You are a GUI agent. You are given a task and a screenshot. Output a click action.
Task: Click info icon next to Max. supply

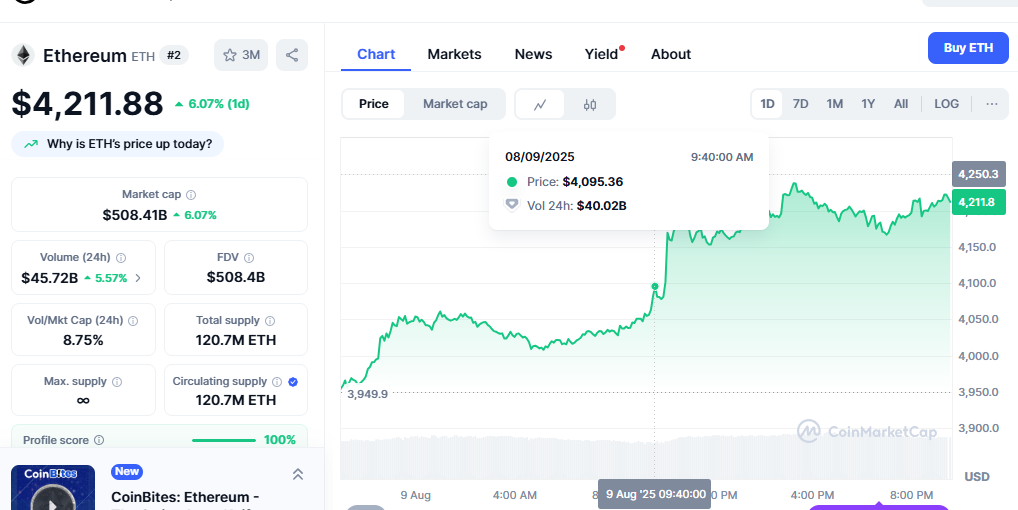[117, 382]
